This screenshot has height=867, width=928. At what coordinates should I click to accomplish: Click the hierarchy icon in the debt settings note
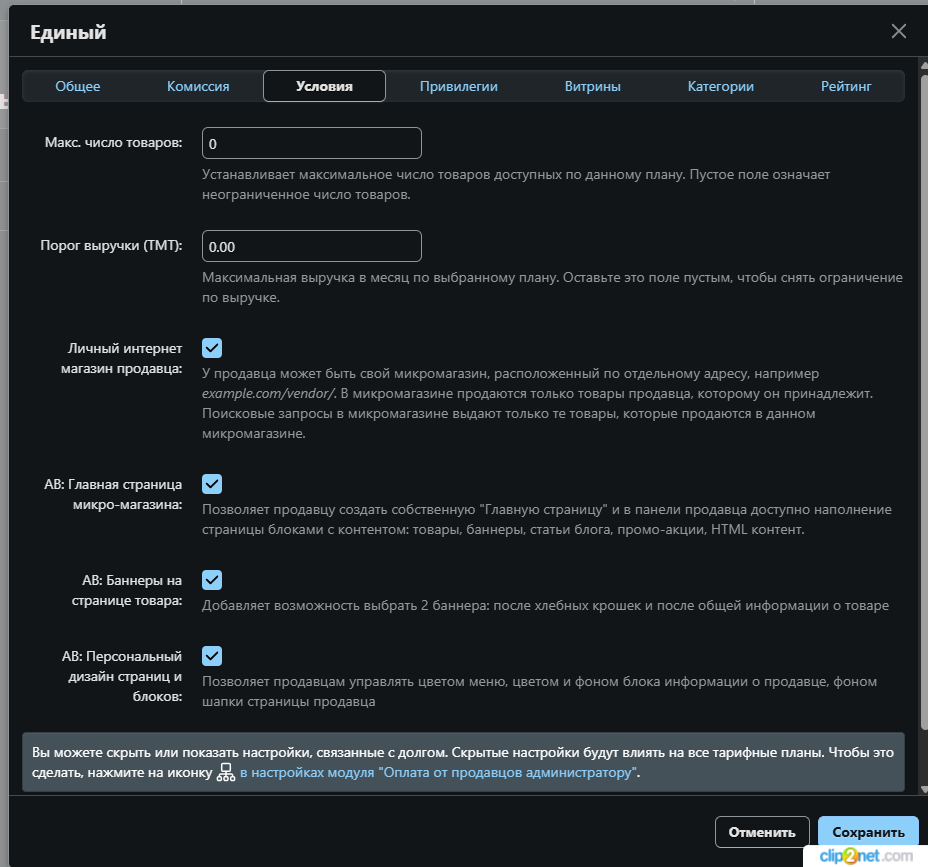coord(226,773)
